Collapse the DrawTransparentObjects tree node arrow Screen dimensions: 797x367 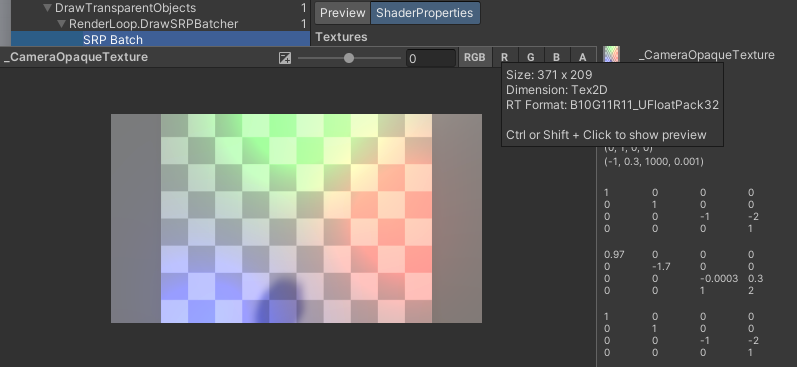[48, 8]
